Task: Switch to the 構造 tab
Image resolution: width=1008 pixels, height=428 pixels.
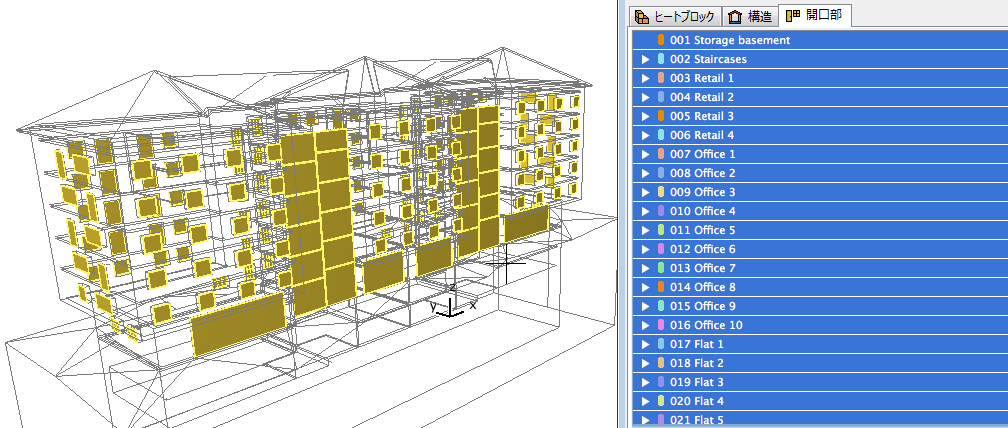Action: (x=750, y=16)
